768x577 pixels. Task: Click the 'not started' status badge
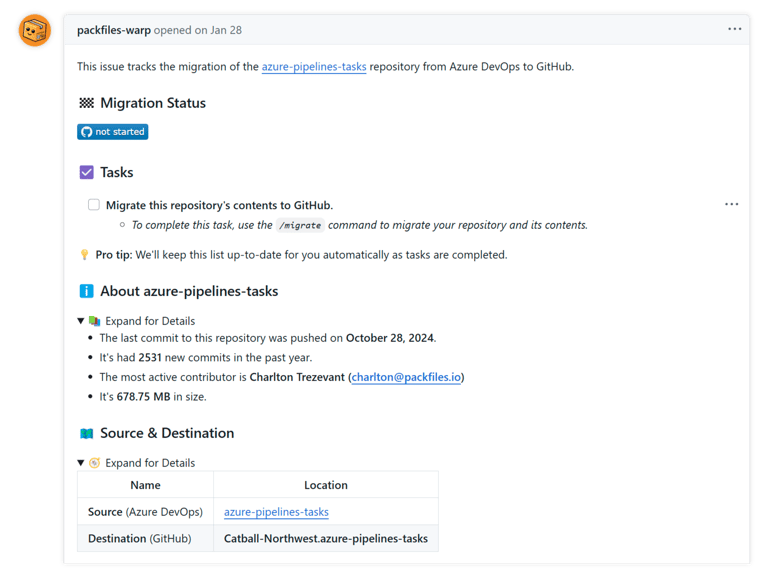click(x=113, y=131)
